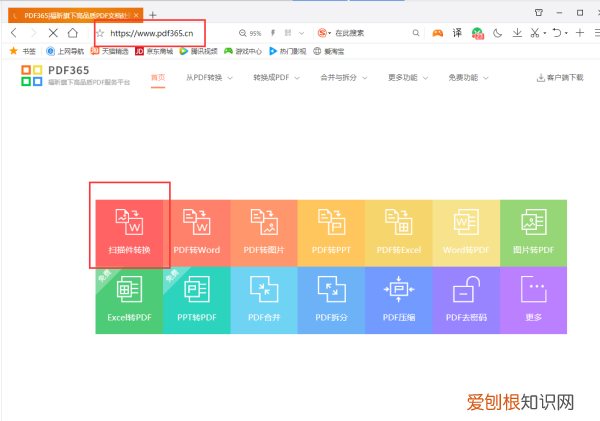Click the search magnifier in search box
Image resolution: width=600 pixels, height=421 pixels.
tap(416, 33)
